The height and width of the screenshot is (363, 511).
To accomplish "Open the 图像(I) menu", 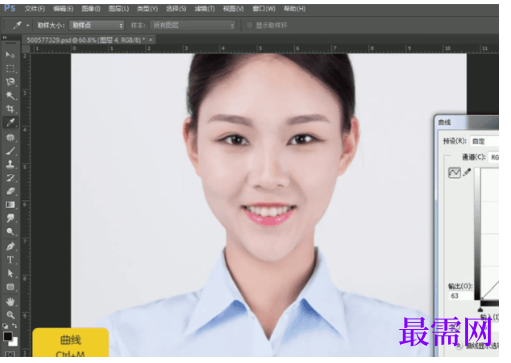I will click(91, 9).
